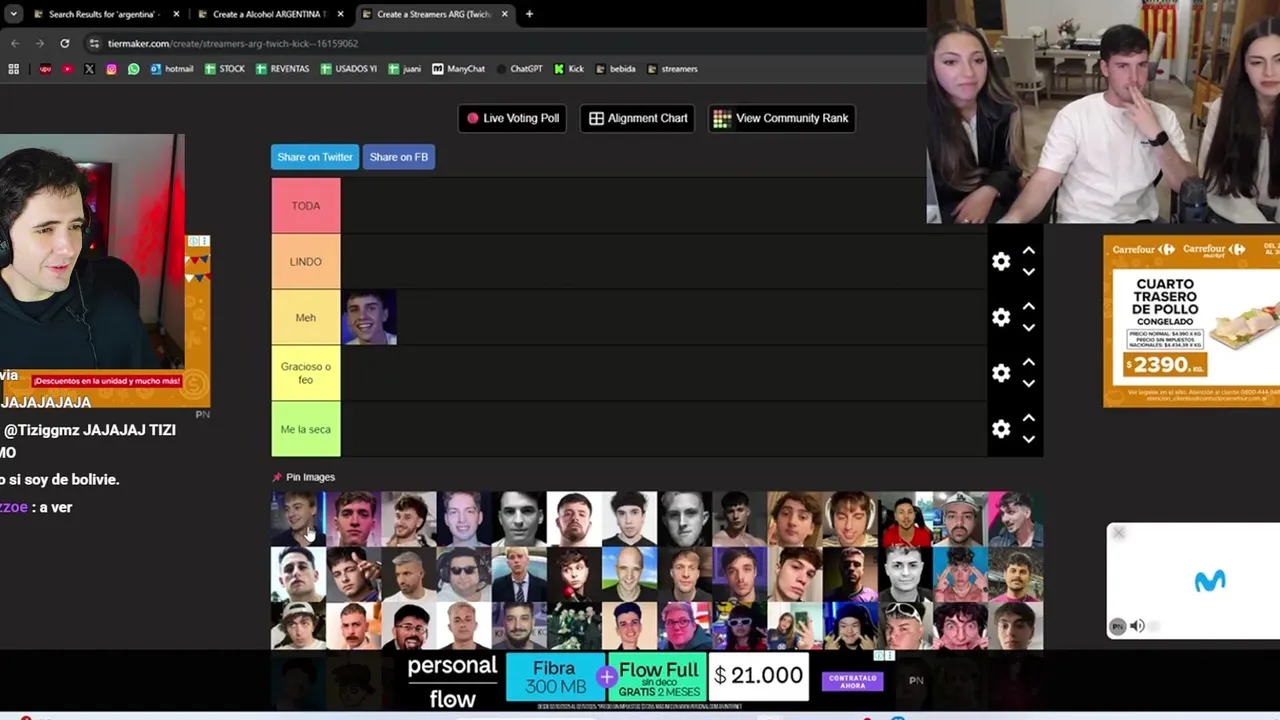Open Kick bookmark
This screenshot has width=1280, height=720.
point(569,69)
